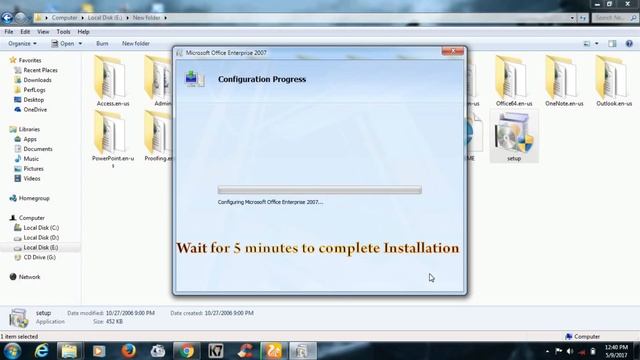The height and width of the screenshot is (360, 640).
Task: Open the Organize dropdown
Action: click(22, 43)
